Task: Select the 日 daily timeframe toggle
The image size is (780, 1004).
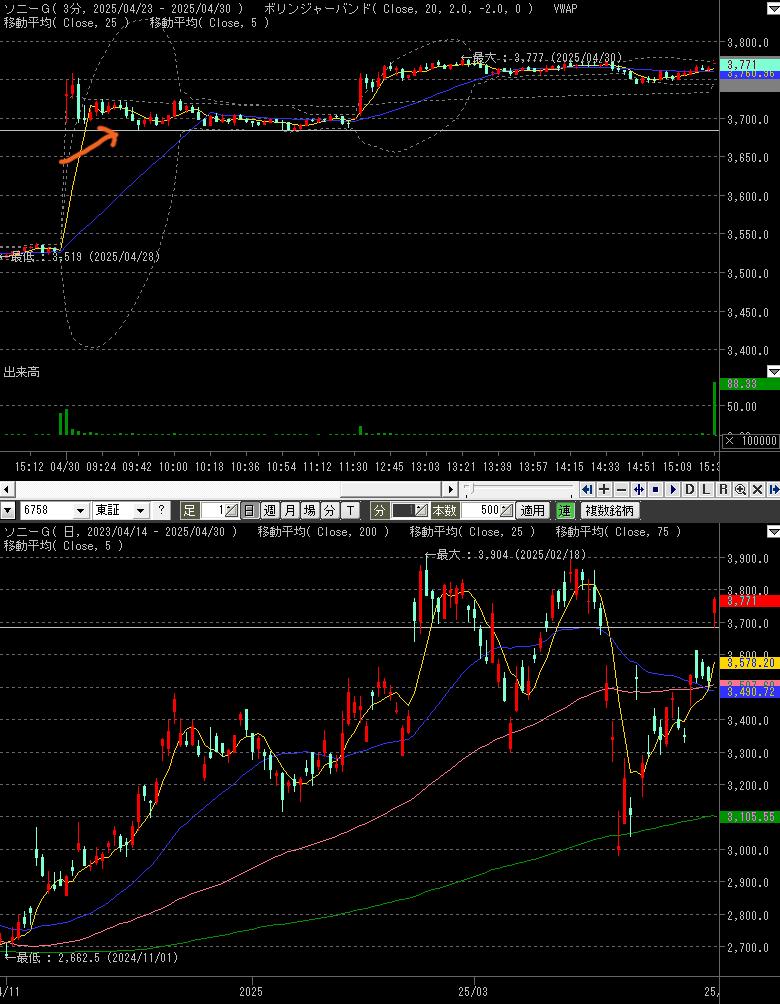Action: click(x=250, y=510)
